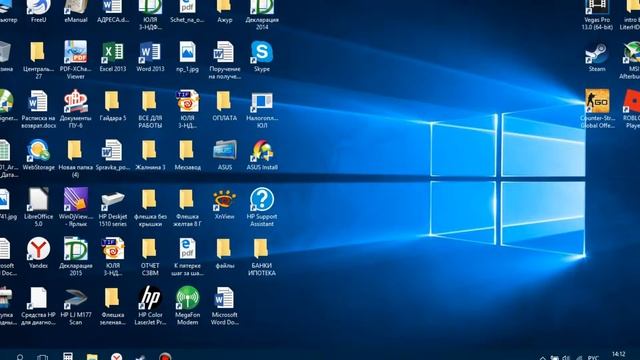This screenshot has height=360, width=640.
Task: Open the Налогопл... ЮЛ shortcut
Action: point(262,109)
